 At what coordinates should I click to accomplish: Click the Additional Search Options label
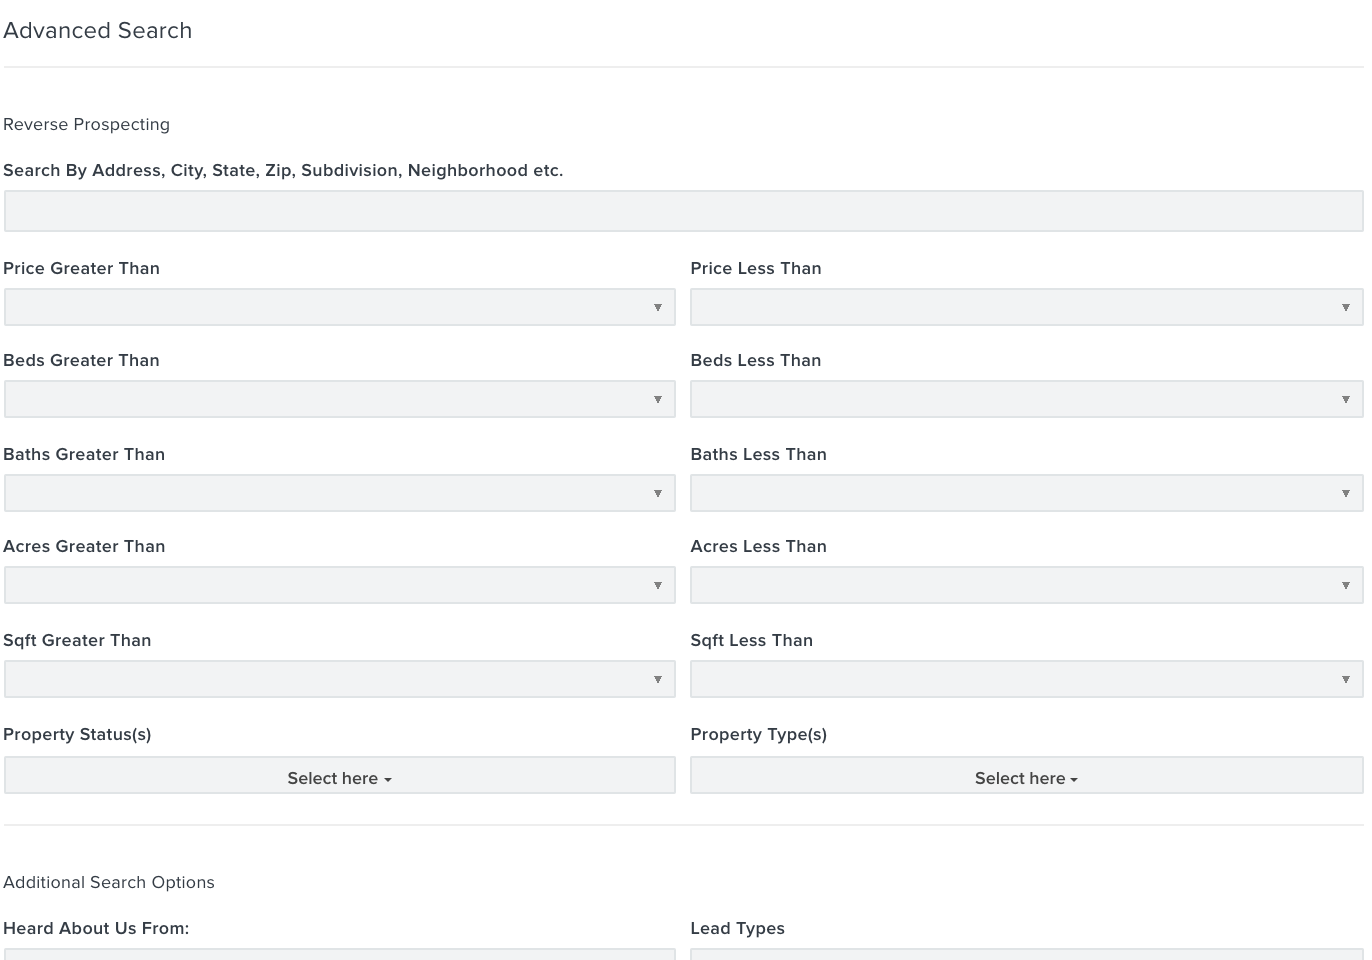pyautogui.click(x=109, y=882)
